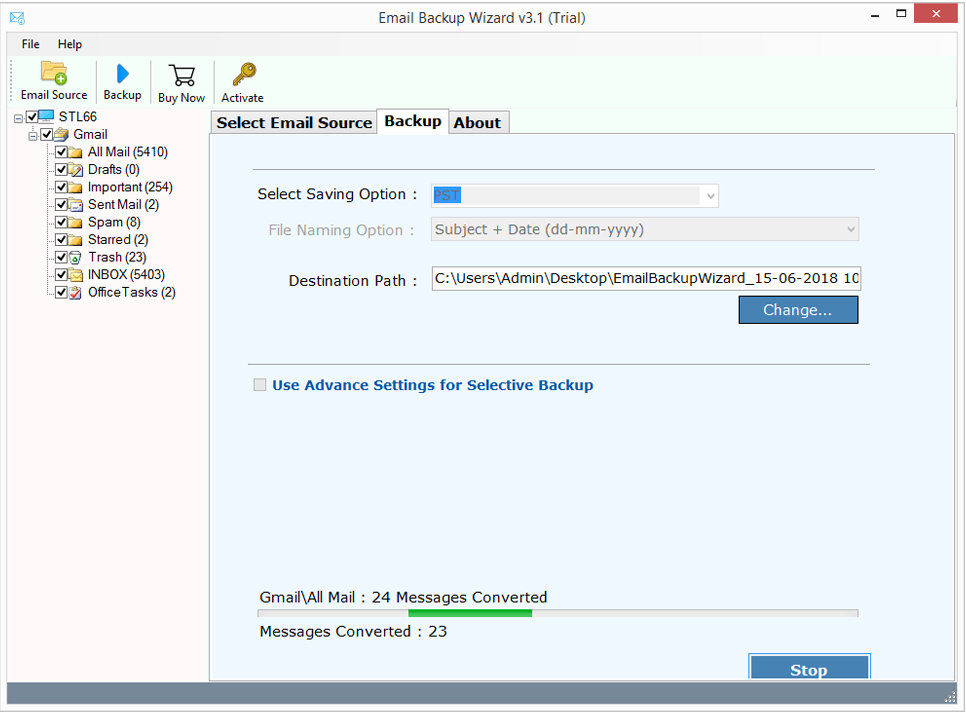This screenshot has width=966, height=712.
Task: Uncheck the Trash checkbox
Action: (61, 257)
